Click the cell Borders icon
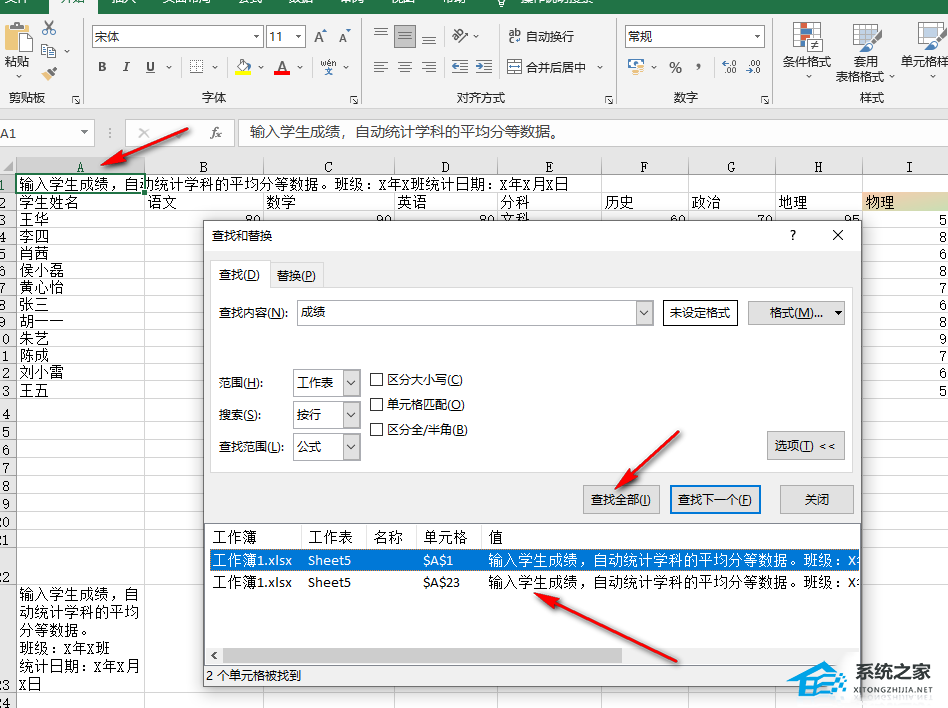 (196, 67)
